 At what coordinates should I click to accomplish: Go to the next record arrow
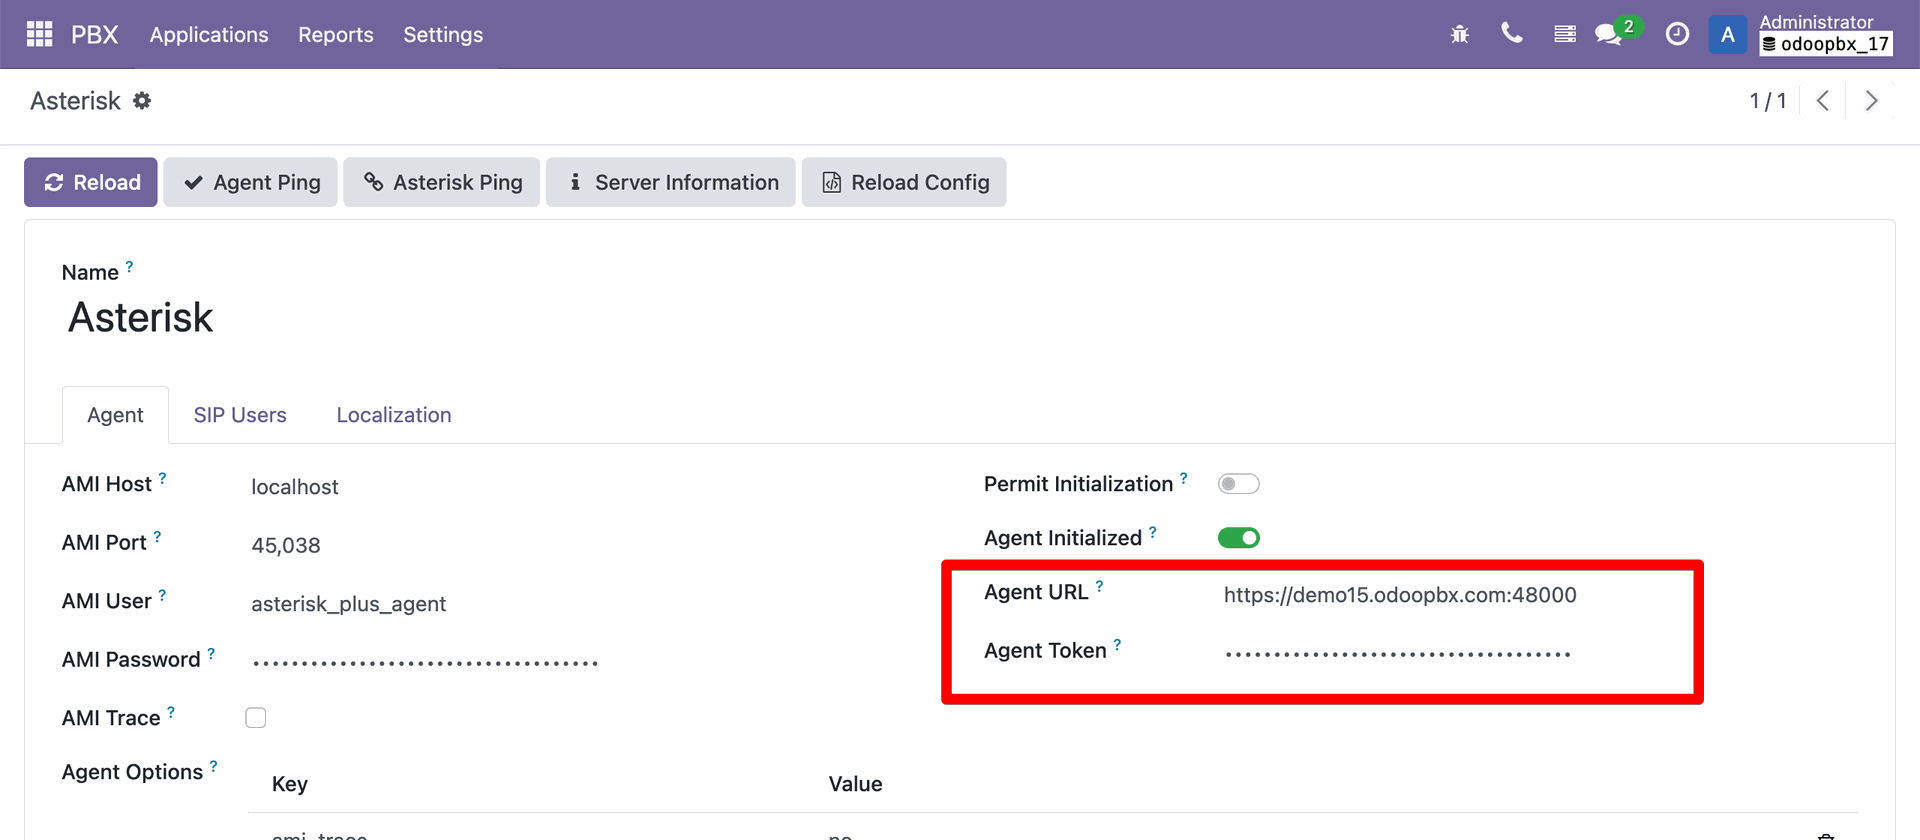tap(1871, 101)
